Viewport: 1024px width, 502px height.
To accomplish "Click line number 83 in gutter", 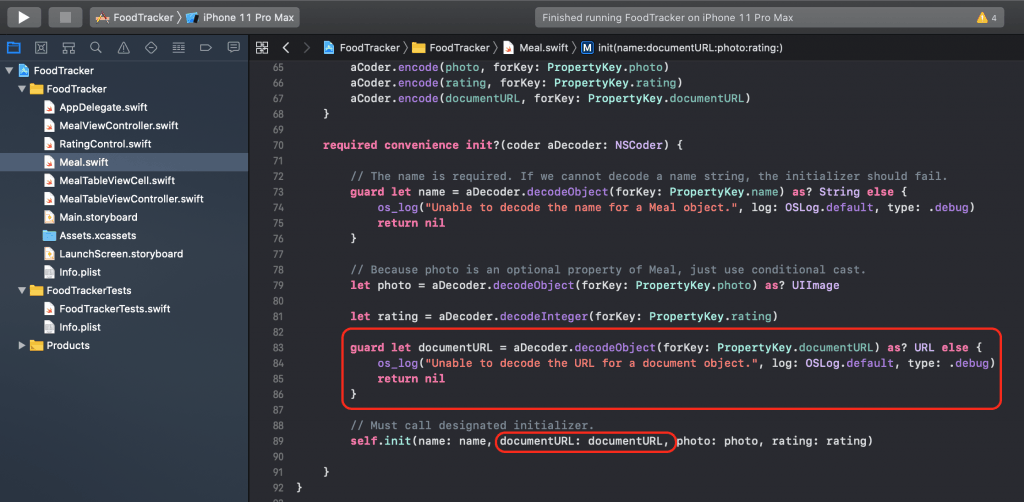I will tap(278, 348).
